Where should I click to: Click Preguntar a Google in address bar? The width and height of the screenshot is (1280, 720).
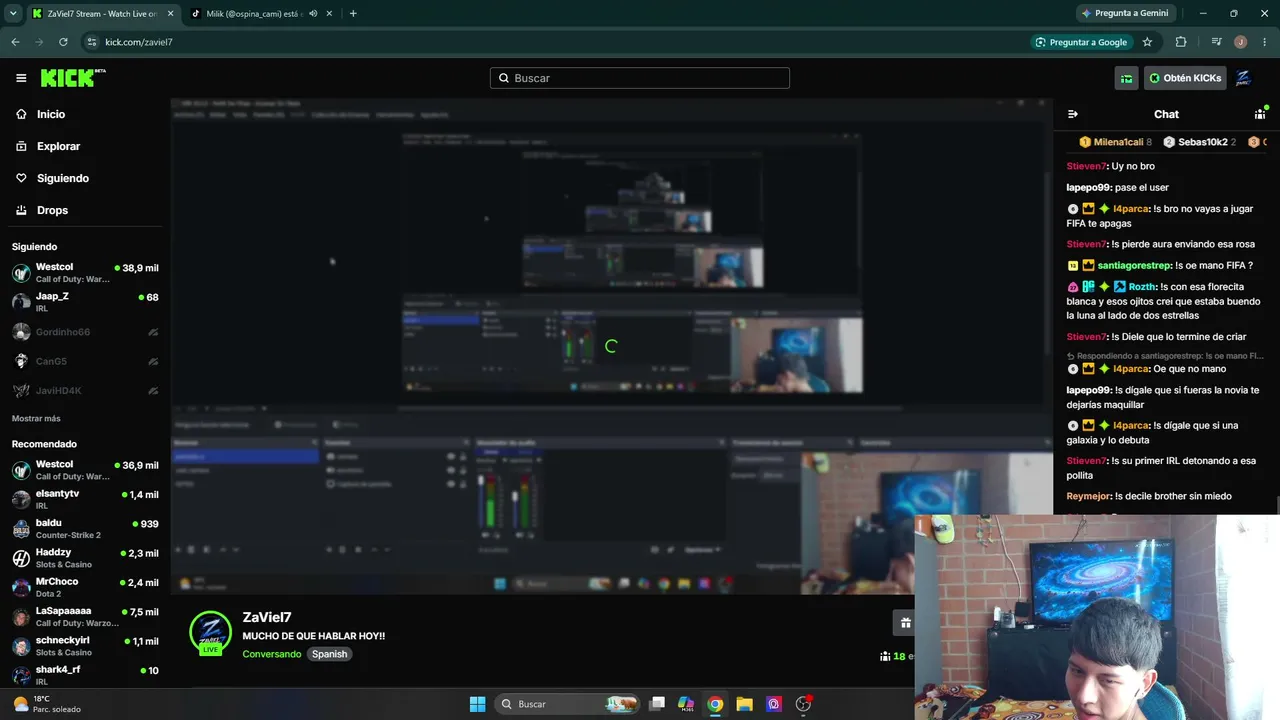click(1081, 42)
